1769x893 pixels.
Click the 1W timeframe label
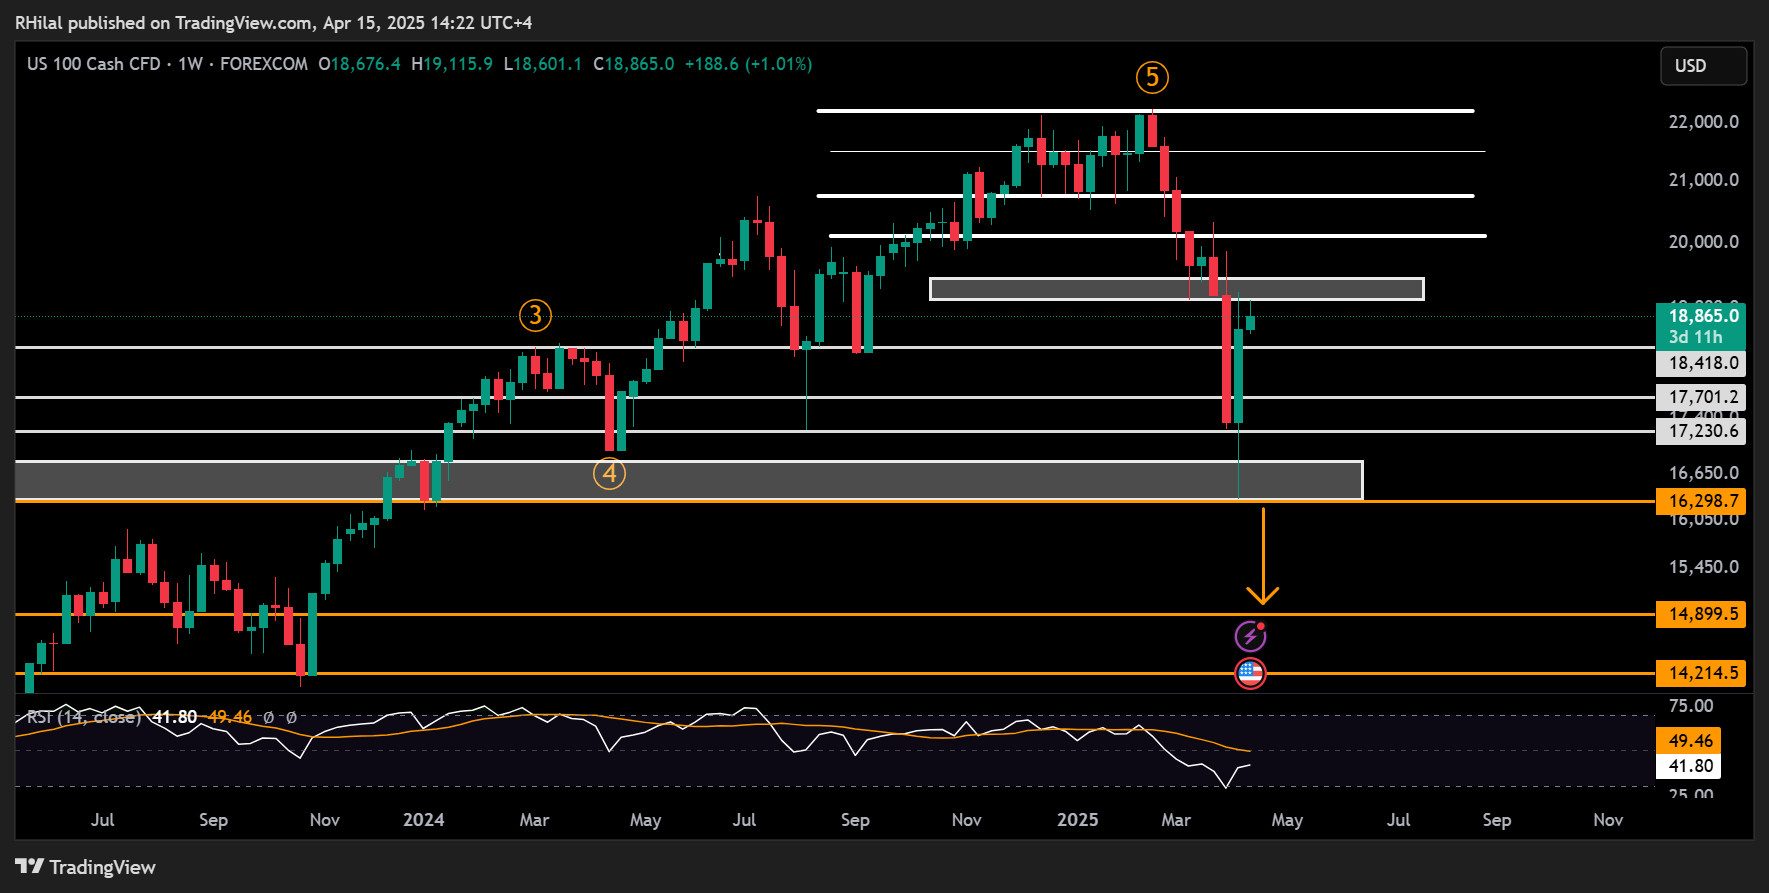(190, 64)
